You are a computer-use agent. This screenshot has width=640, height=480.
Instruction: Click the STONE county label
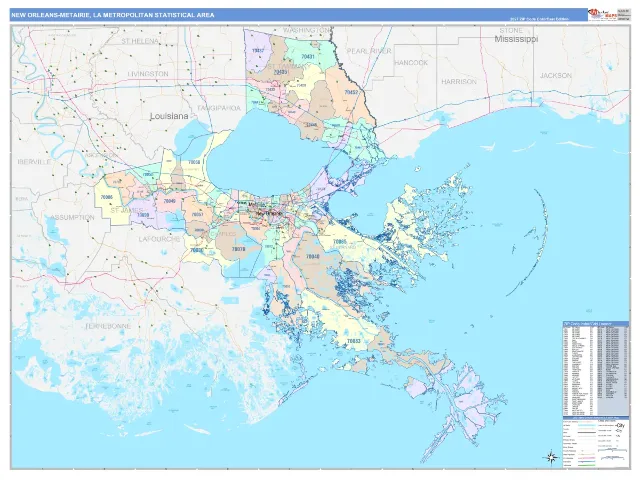[x=511, y=30]
